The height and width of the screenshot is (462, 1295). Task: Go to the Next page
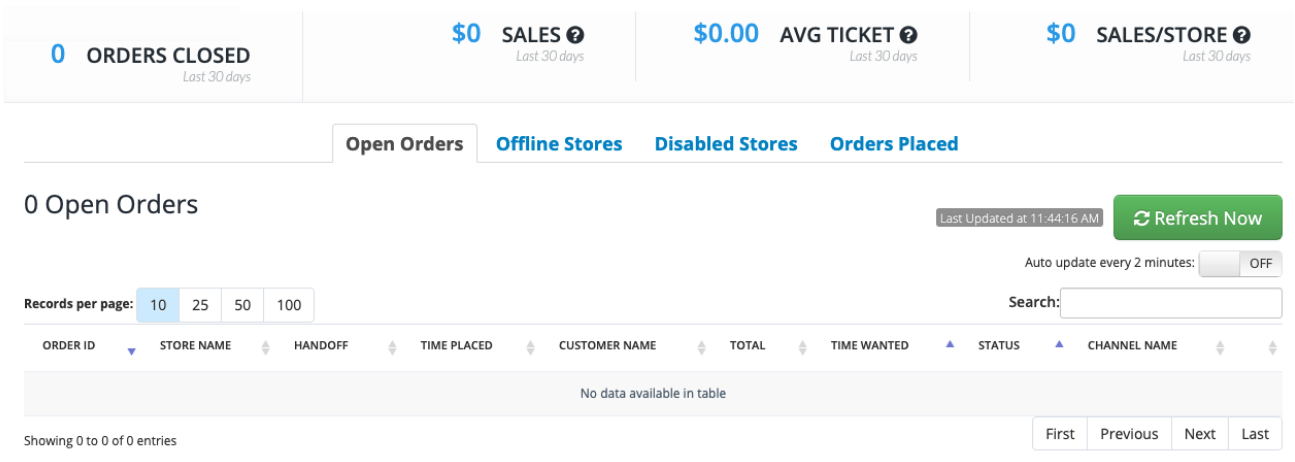pos(1199,434)
